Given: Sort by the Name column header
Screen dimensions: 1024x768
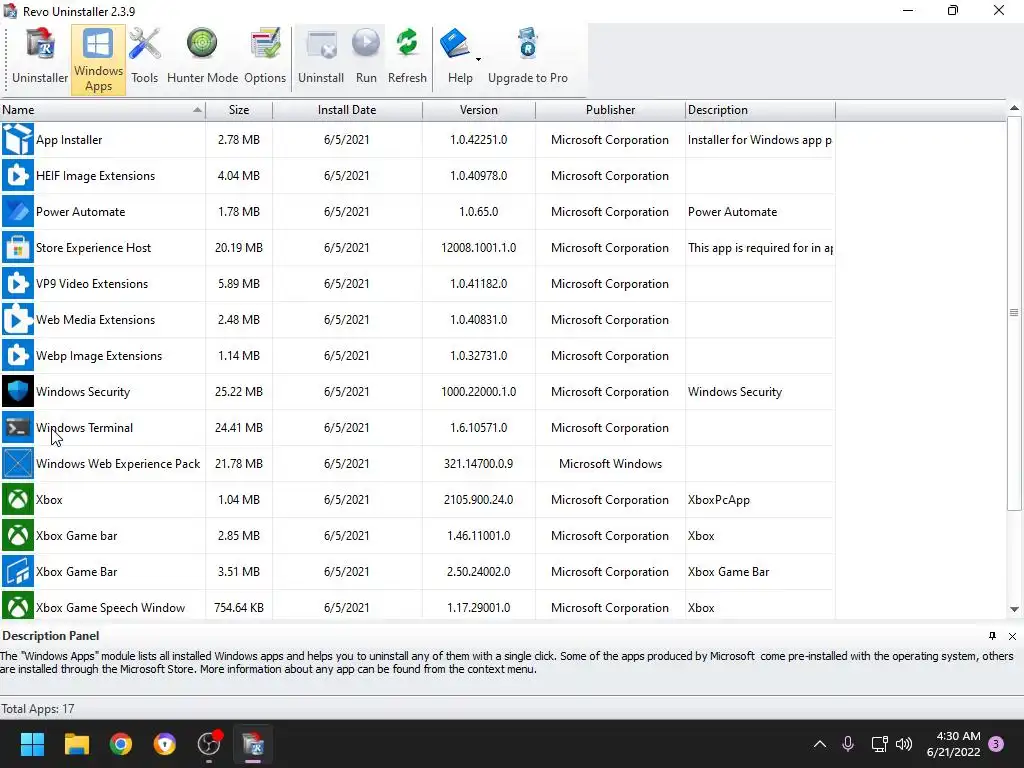Looking at the screenshot, I should point(103,110).
